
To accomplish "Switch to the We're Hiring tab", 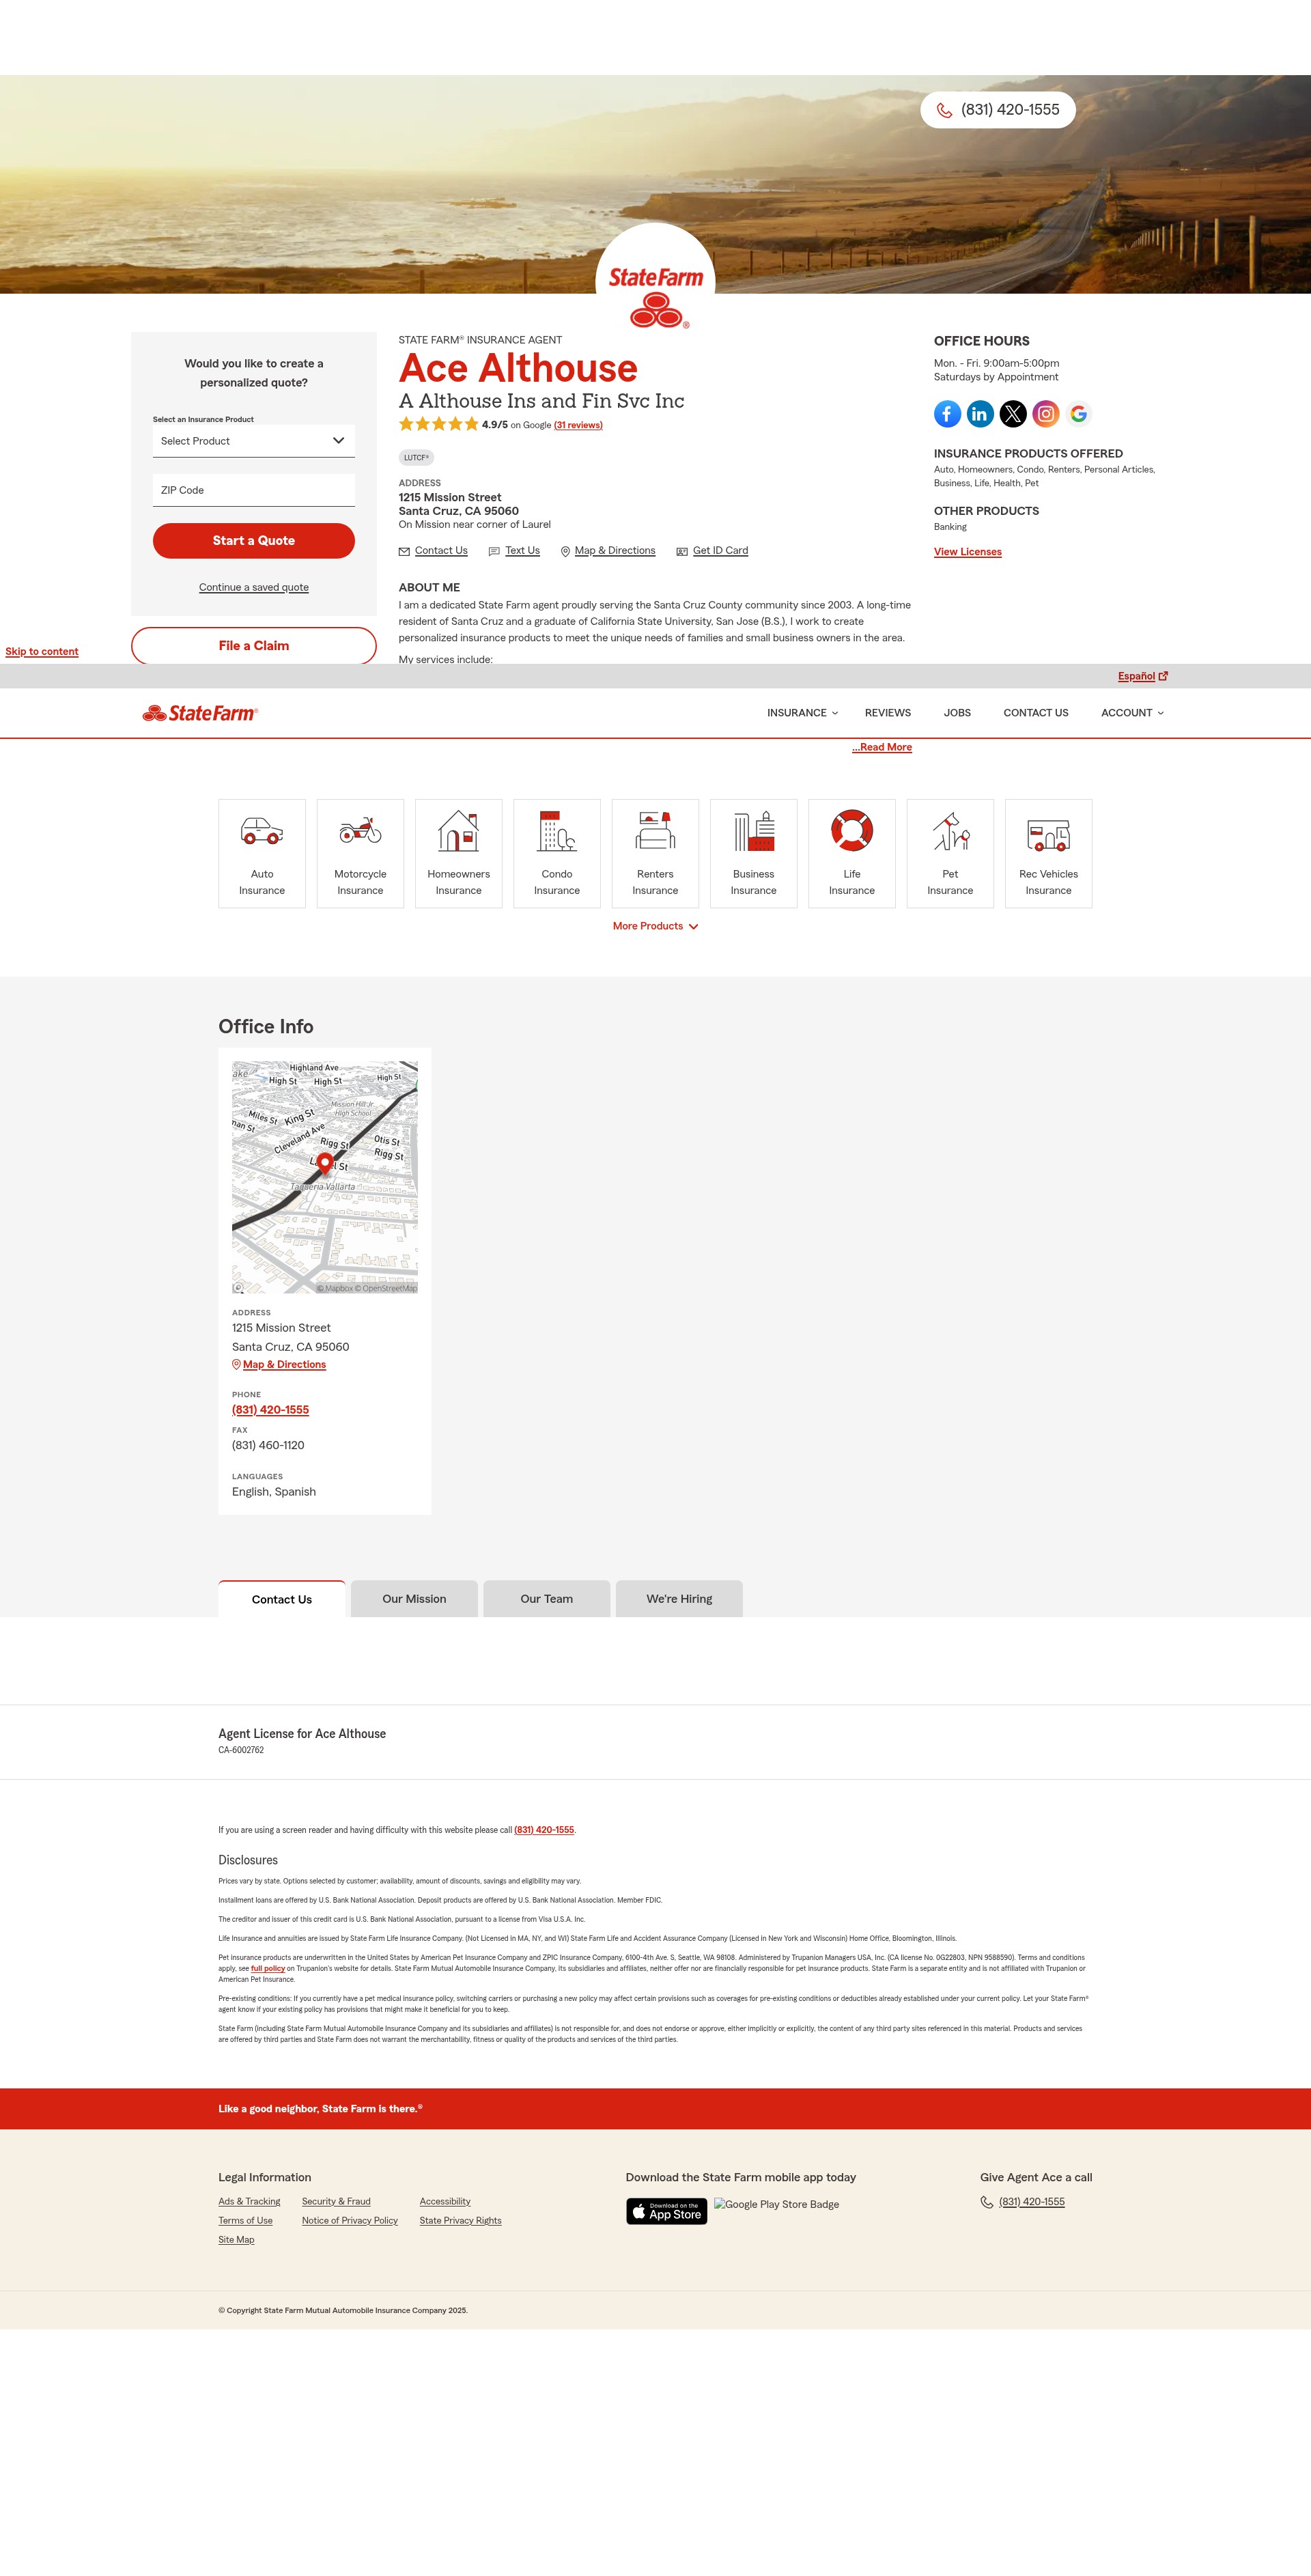I will (679, 1599).
